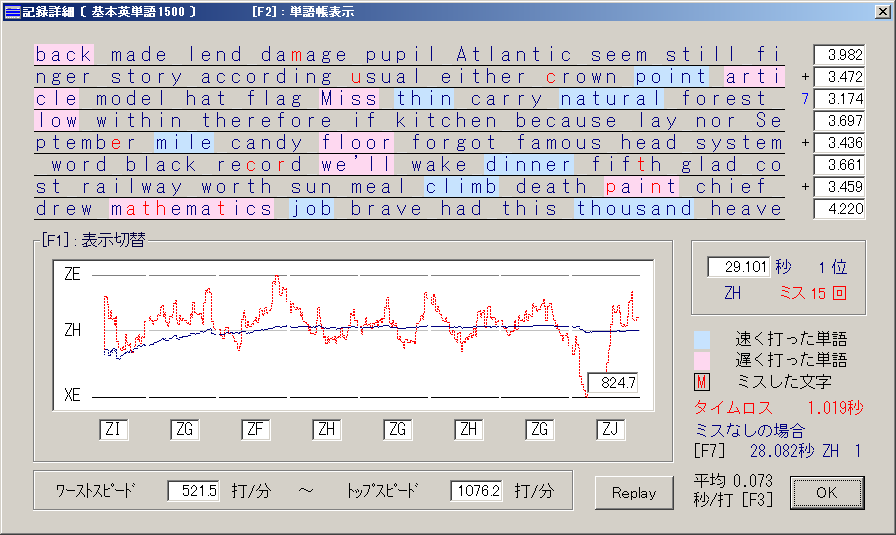The image size is (896, 535).
Task: Click the highlighted word 'climb'
Action: click(x=462, y=187)
